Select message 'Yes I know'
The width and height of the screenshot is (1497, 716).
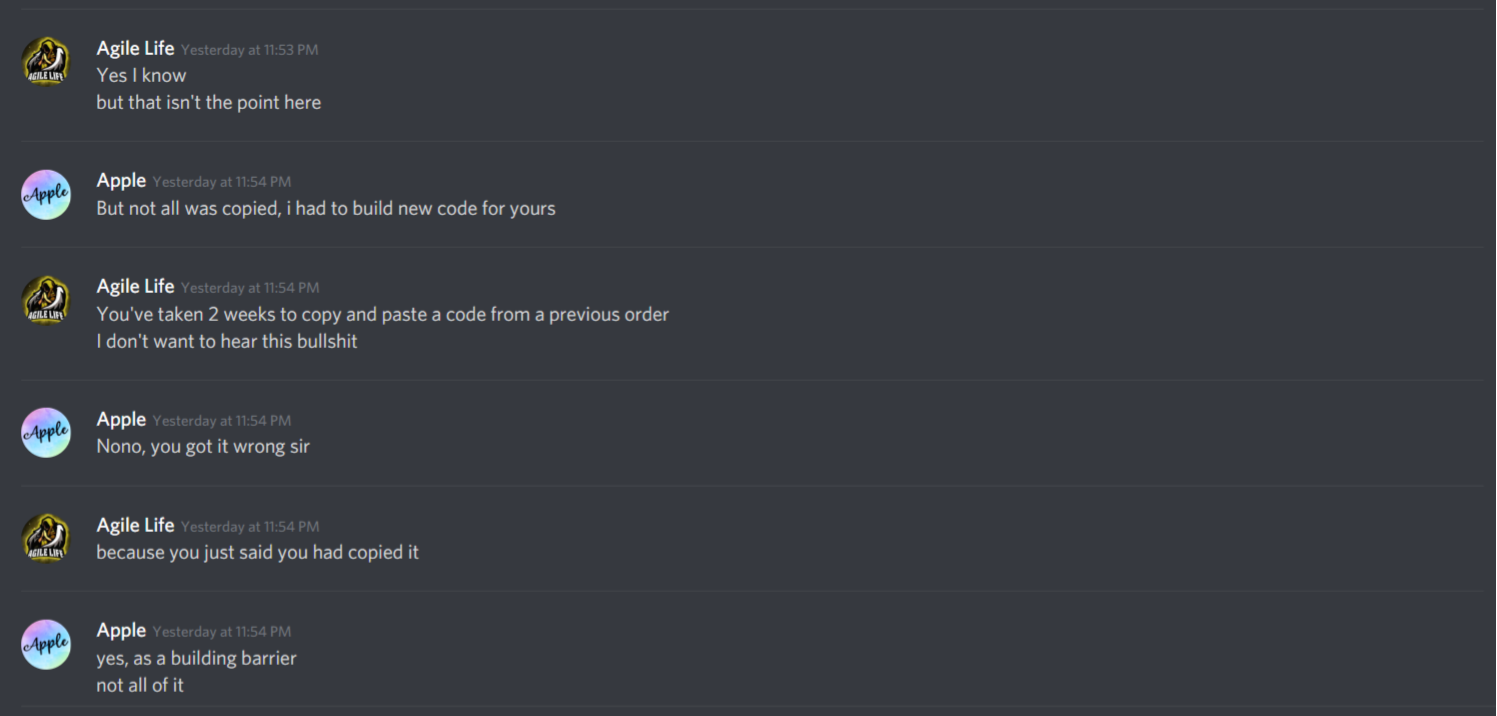coord(141,75)
